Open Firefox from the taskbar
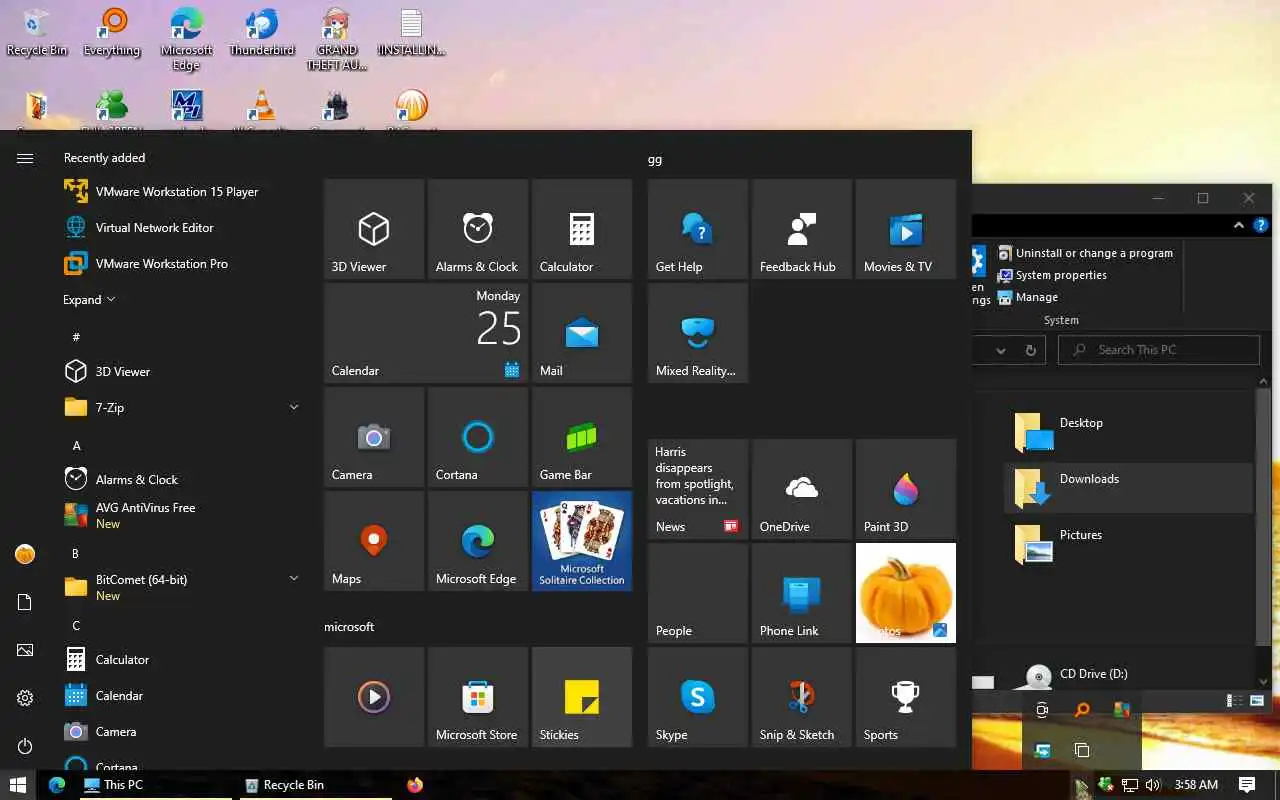The image size is (1280, 800). [x=415, y=785]
